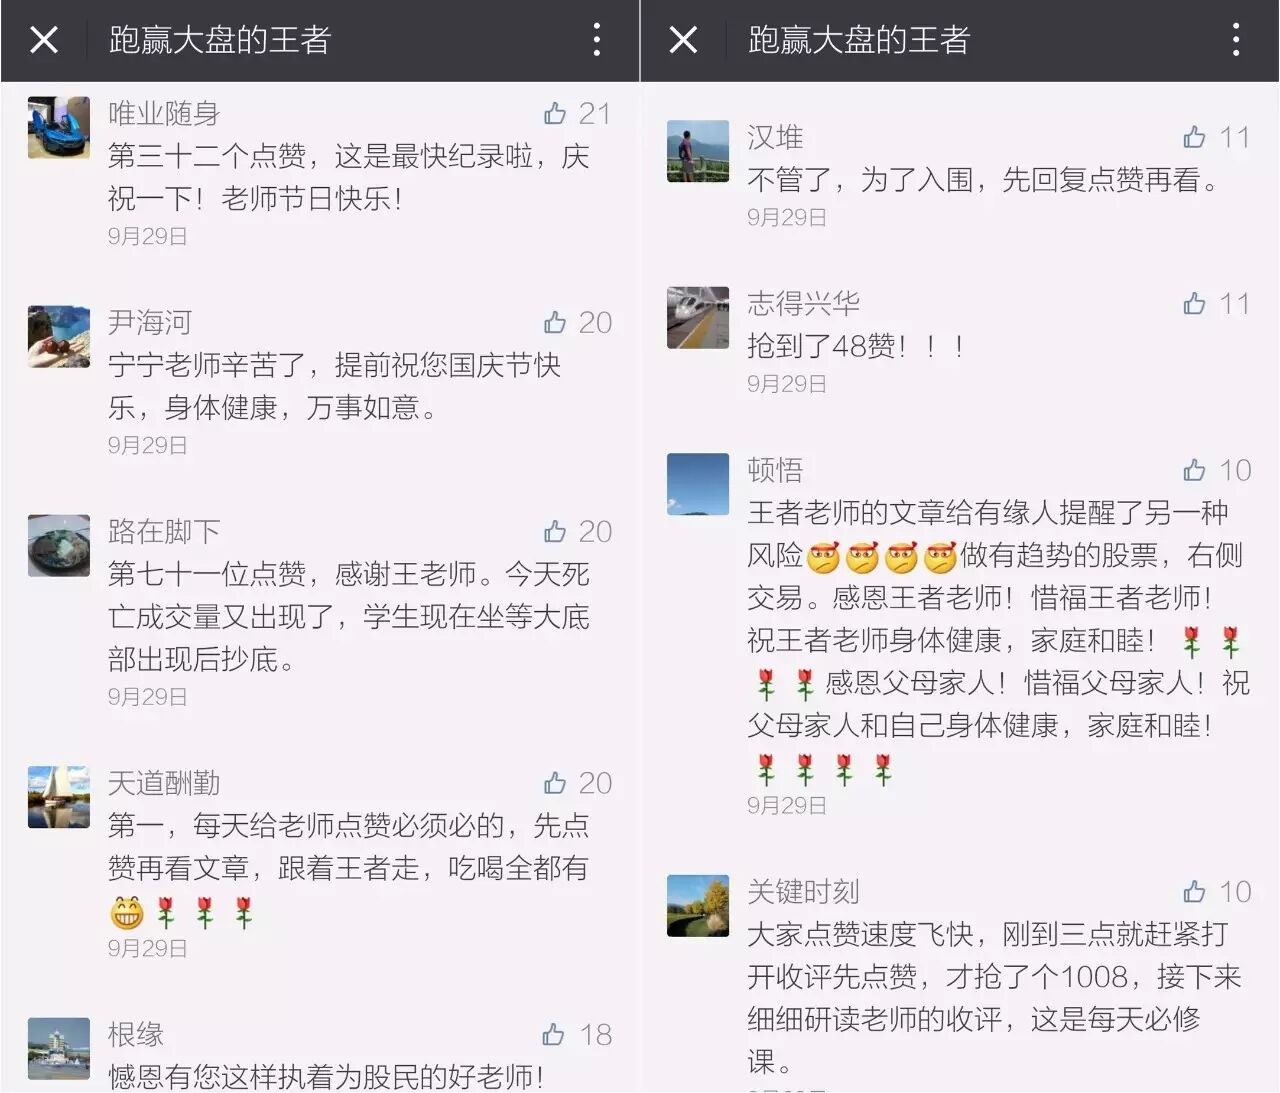Like 关键时刻's comment

[1194, 891]
